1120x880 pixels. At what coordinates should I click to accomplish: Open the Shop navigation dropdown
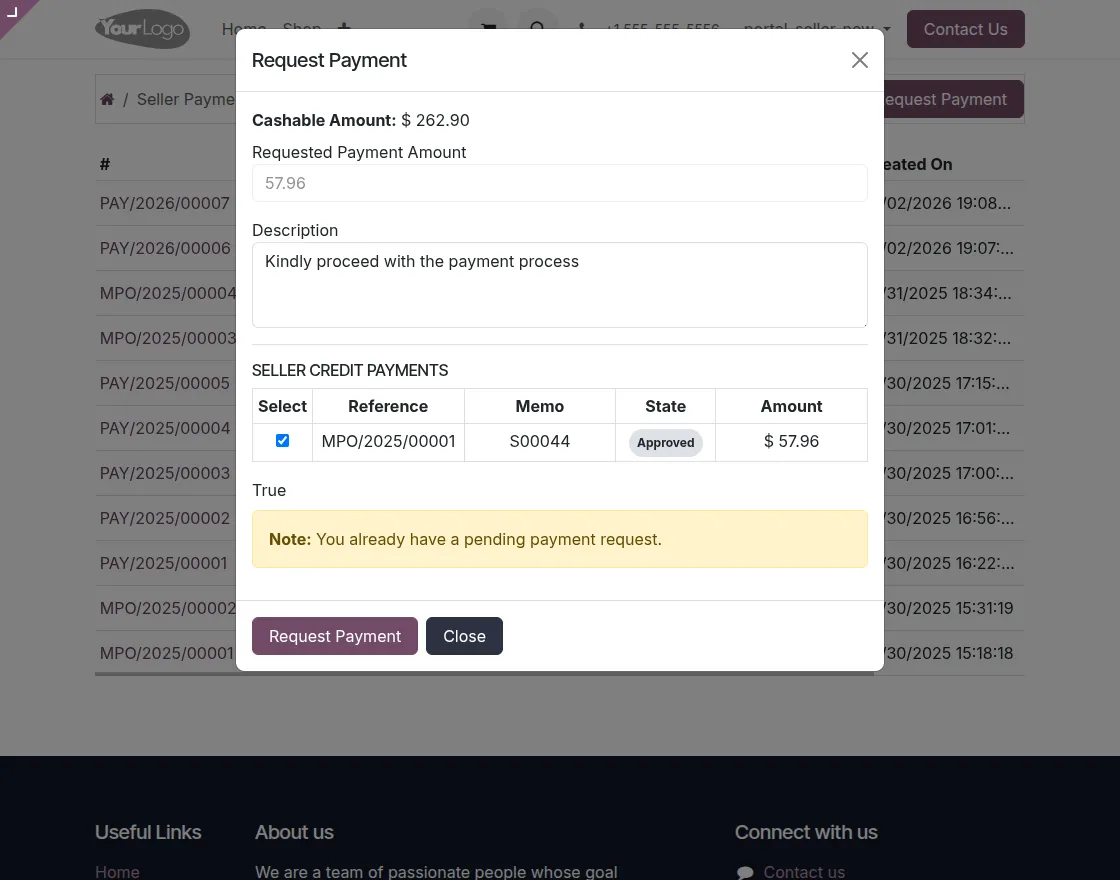302,29
